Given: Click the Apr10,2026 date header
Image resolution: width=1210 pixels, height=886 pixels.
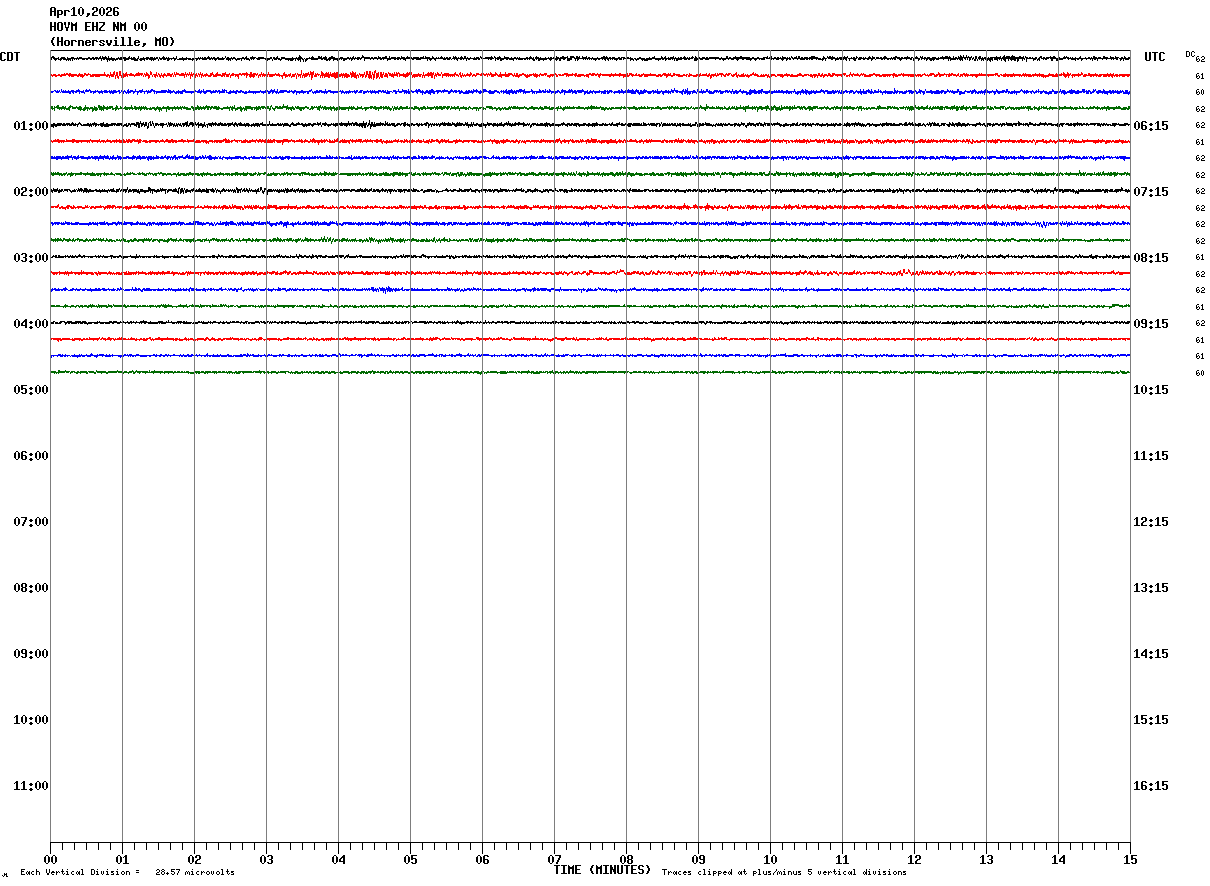Looking at the screenshot, I should click(84, 12).
